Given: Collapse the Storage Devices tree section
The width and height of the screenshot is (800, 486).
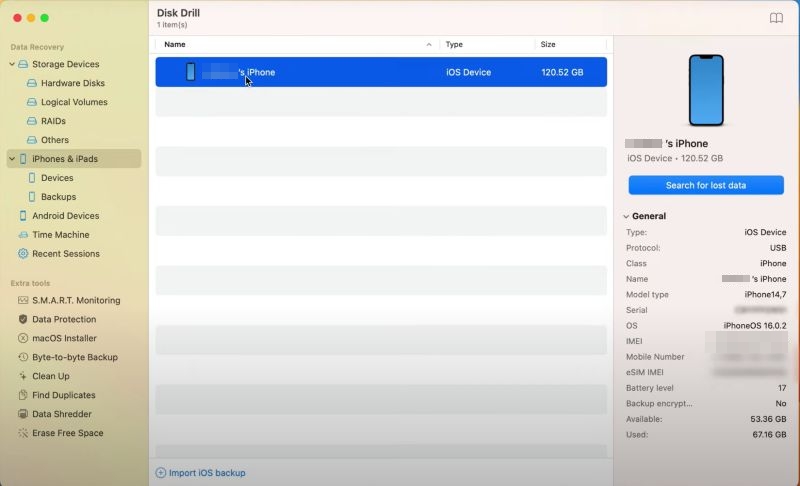Looking at the screenshot, I should click(11, 64).
